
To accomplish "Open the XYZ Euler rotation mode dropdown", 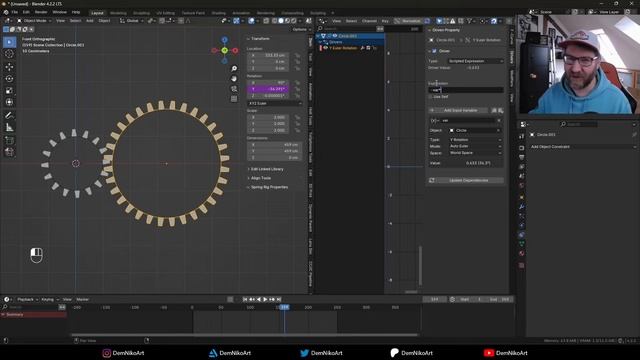I will tap(275, 103).
